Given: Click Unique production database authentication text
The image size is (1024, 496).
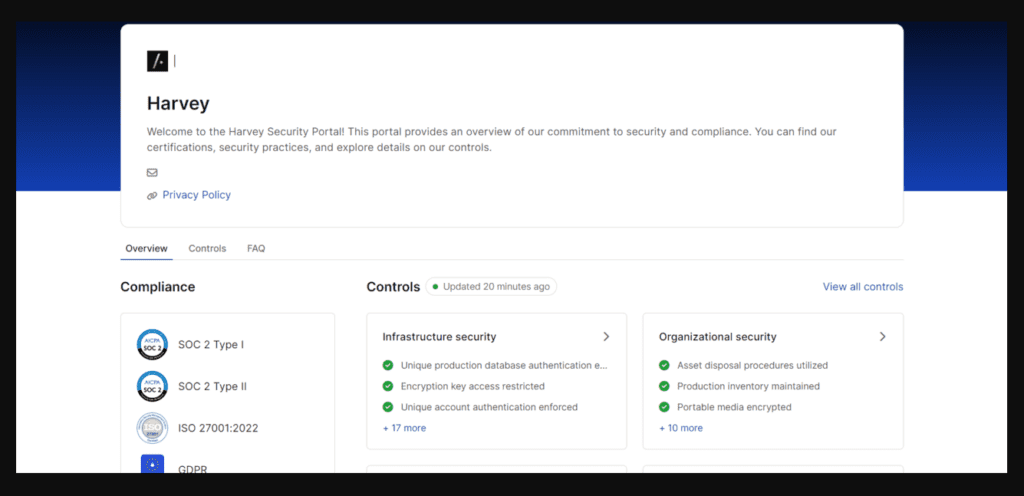Looking at the screenshot, I should click(504, 365).
